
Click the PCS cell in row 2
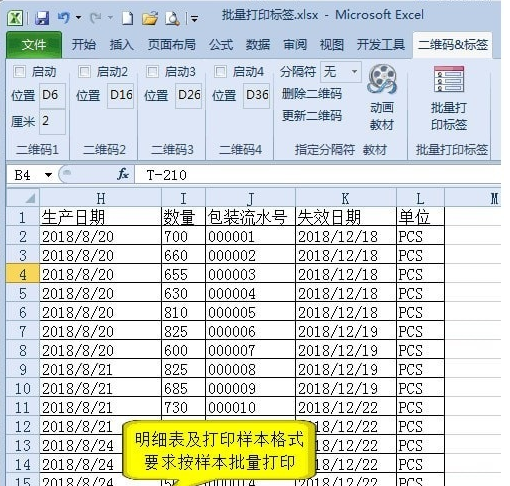pos(420,236)
